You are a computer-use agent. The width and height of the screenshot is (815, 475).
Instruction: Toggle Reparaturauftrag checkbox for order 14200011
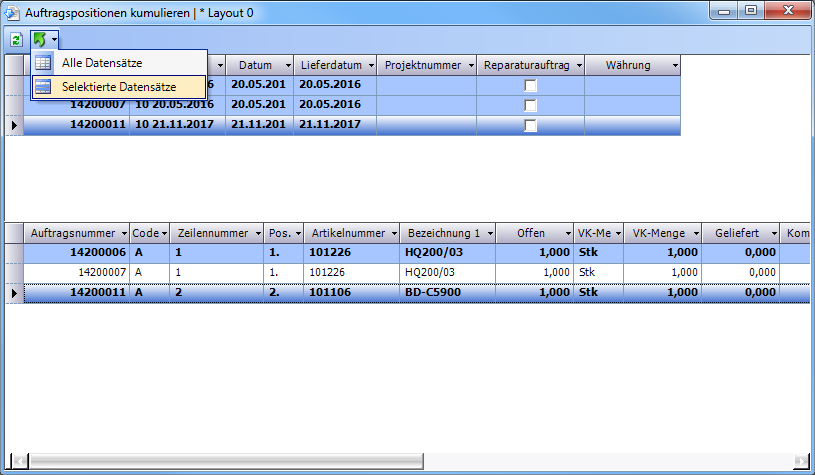(530, 125)
